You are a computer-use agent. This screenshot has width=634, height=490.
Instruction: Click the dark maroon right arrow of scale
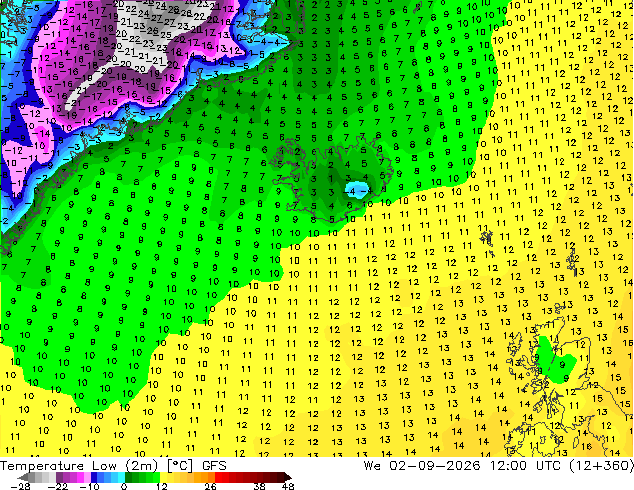click(288, 477)
